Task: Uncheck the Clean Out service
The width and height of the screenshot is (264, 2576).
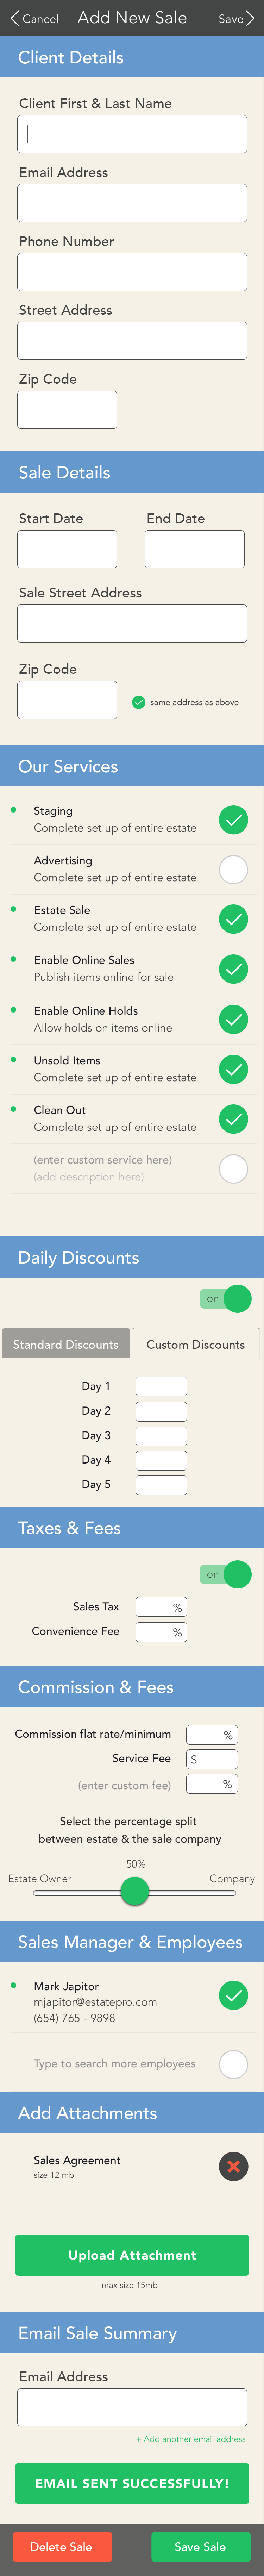Action: 233,1119
